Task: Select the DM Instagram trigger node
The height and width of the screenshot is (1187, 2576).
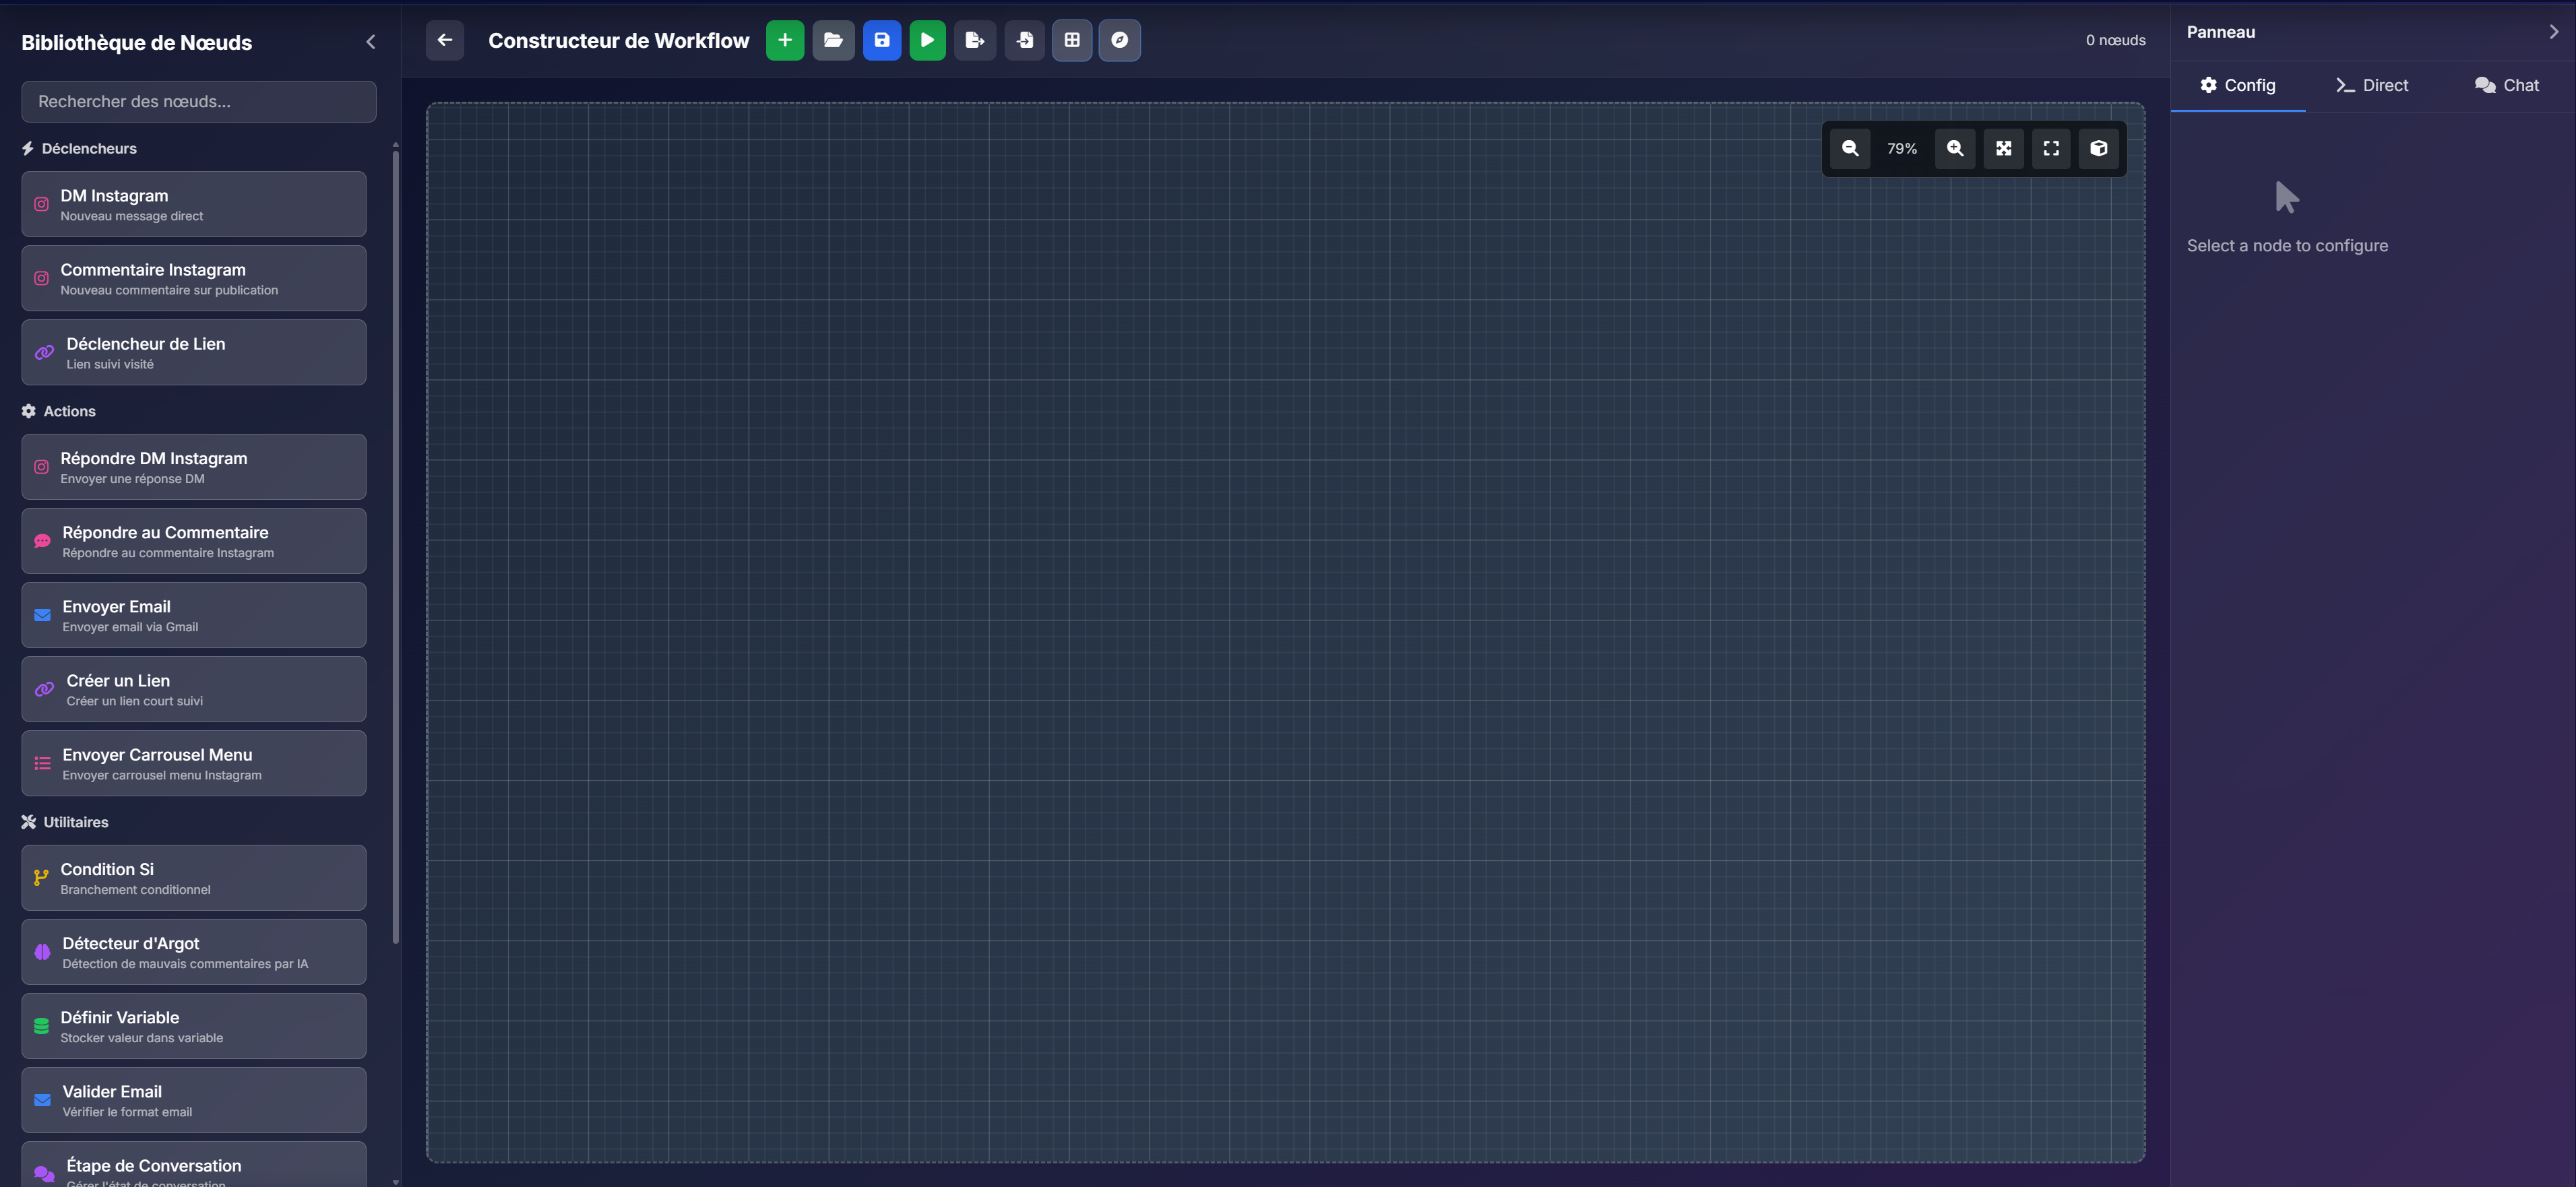Action: 193,203
